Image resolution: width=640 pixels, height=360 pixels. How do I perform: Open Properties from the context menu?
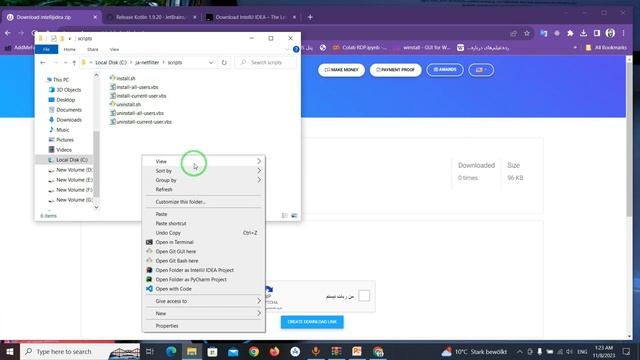204,326
